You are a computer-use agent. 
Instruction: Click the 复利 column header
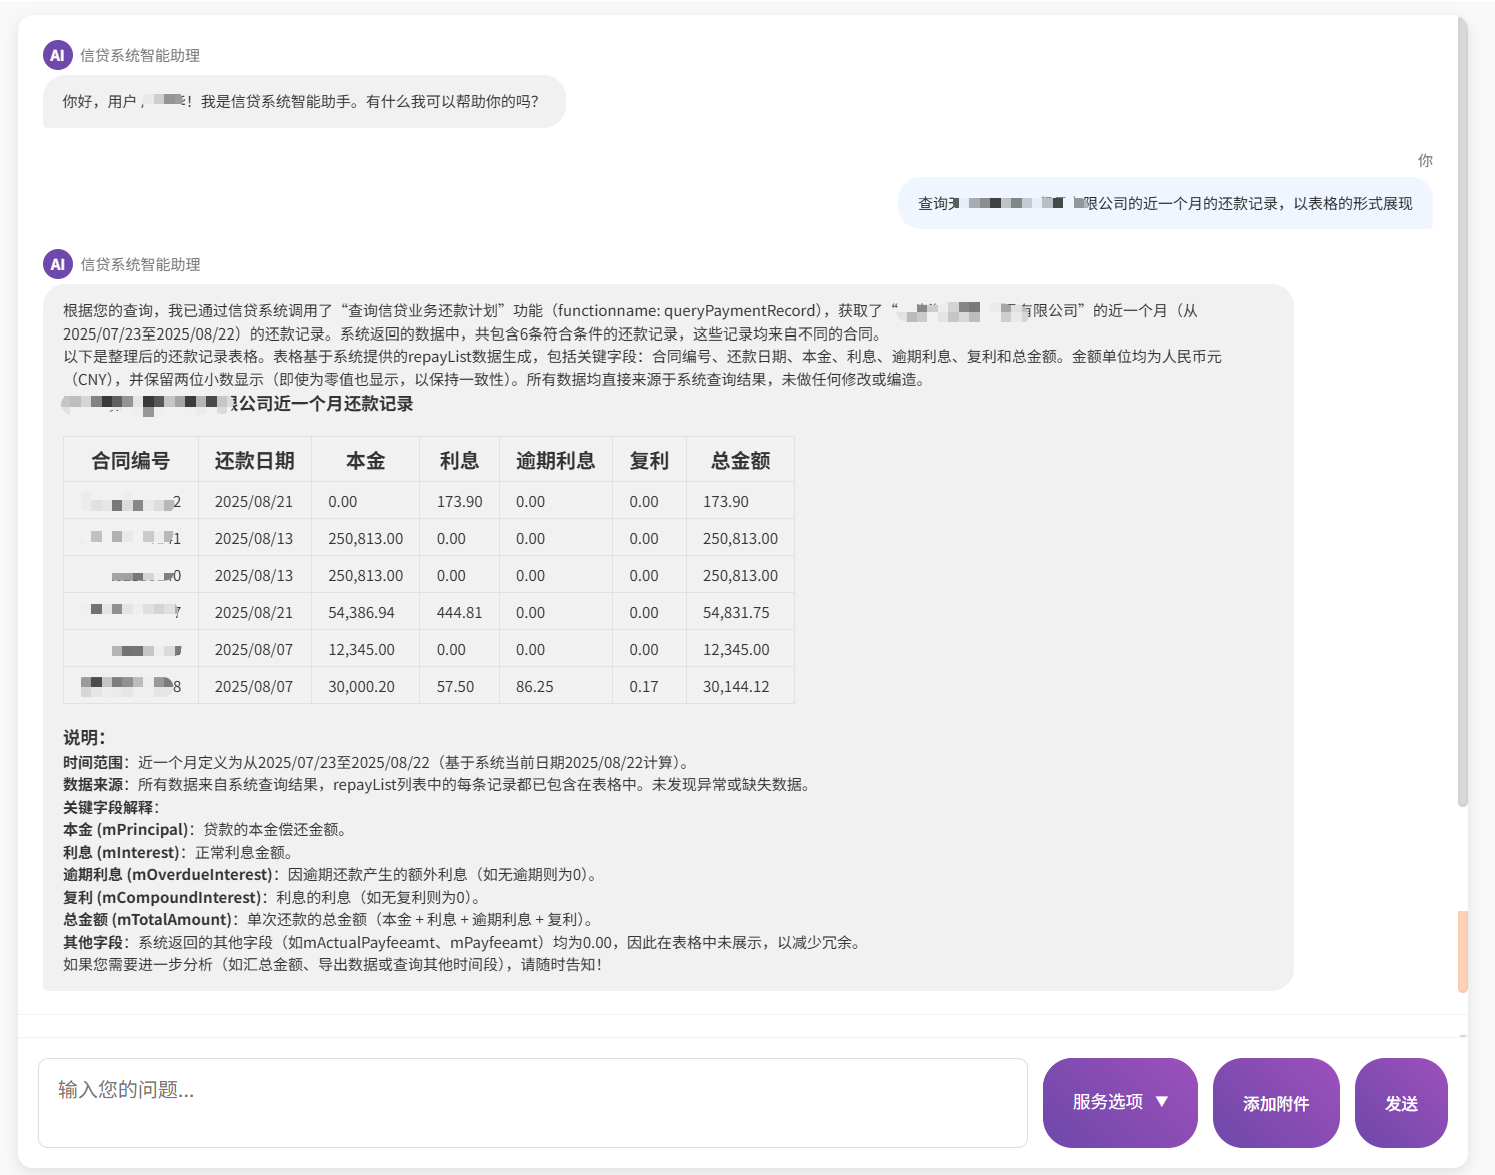pos(649,460)
